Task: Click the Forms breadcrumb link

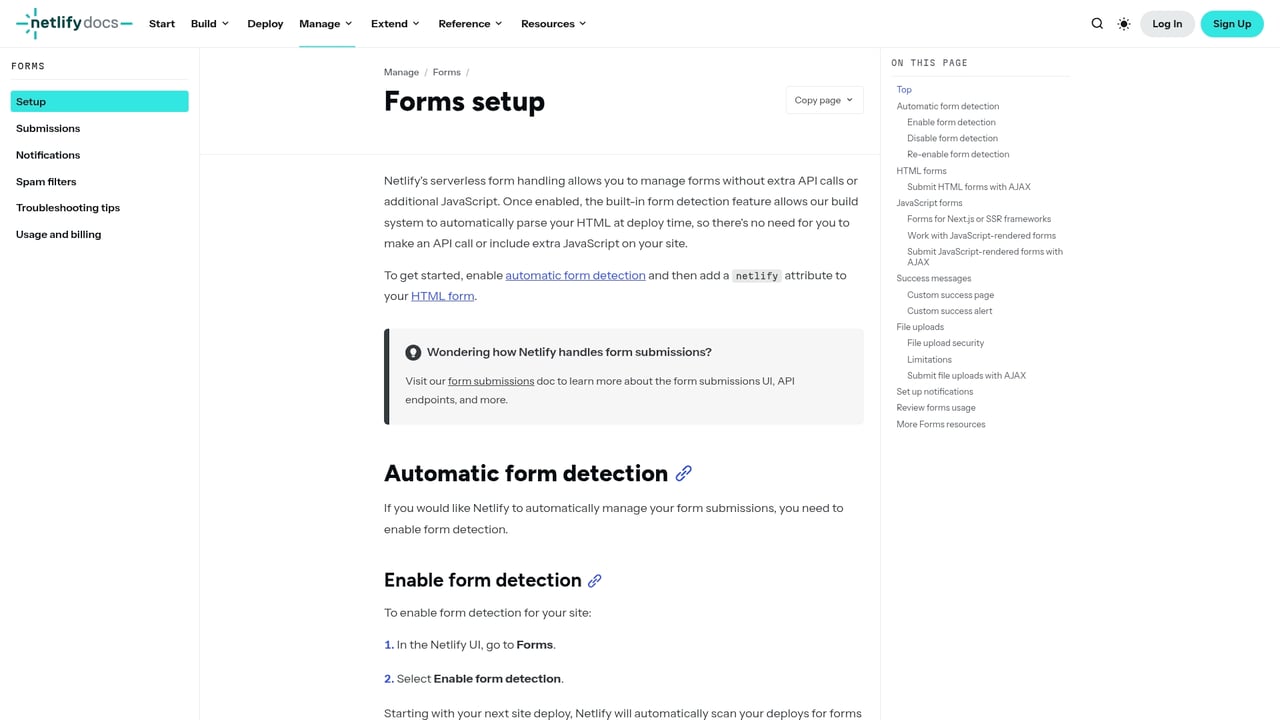Action: (x=446, y=72)
